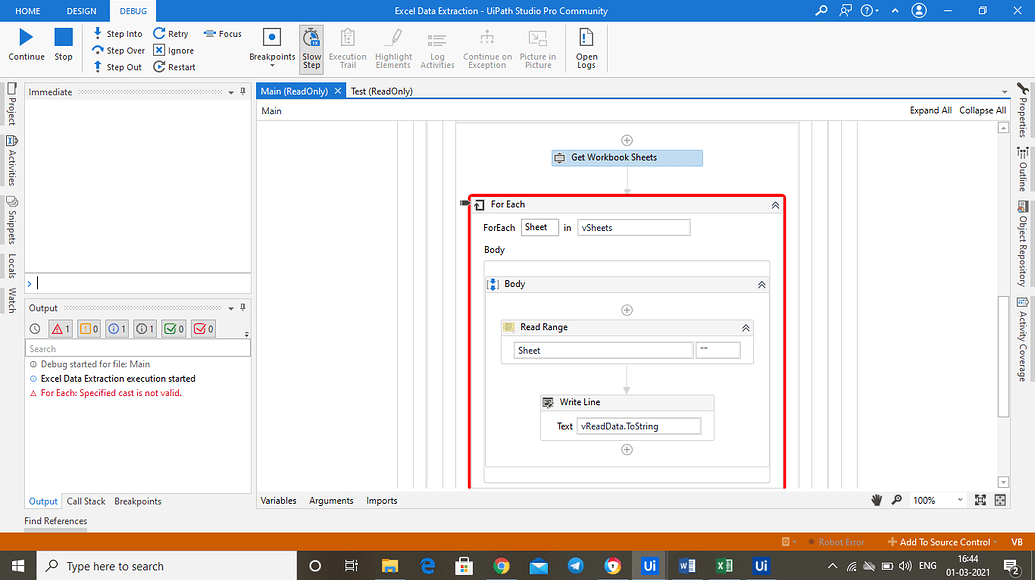This screenshot has height=580, width=1035.
Task: Switch to the DESIGN ribbon tab
Action: pos(81,11)
